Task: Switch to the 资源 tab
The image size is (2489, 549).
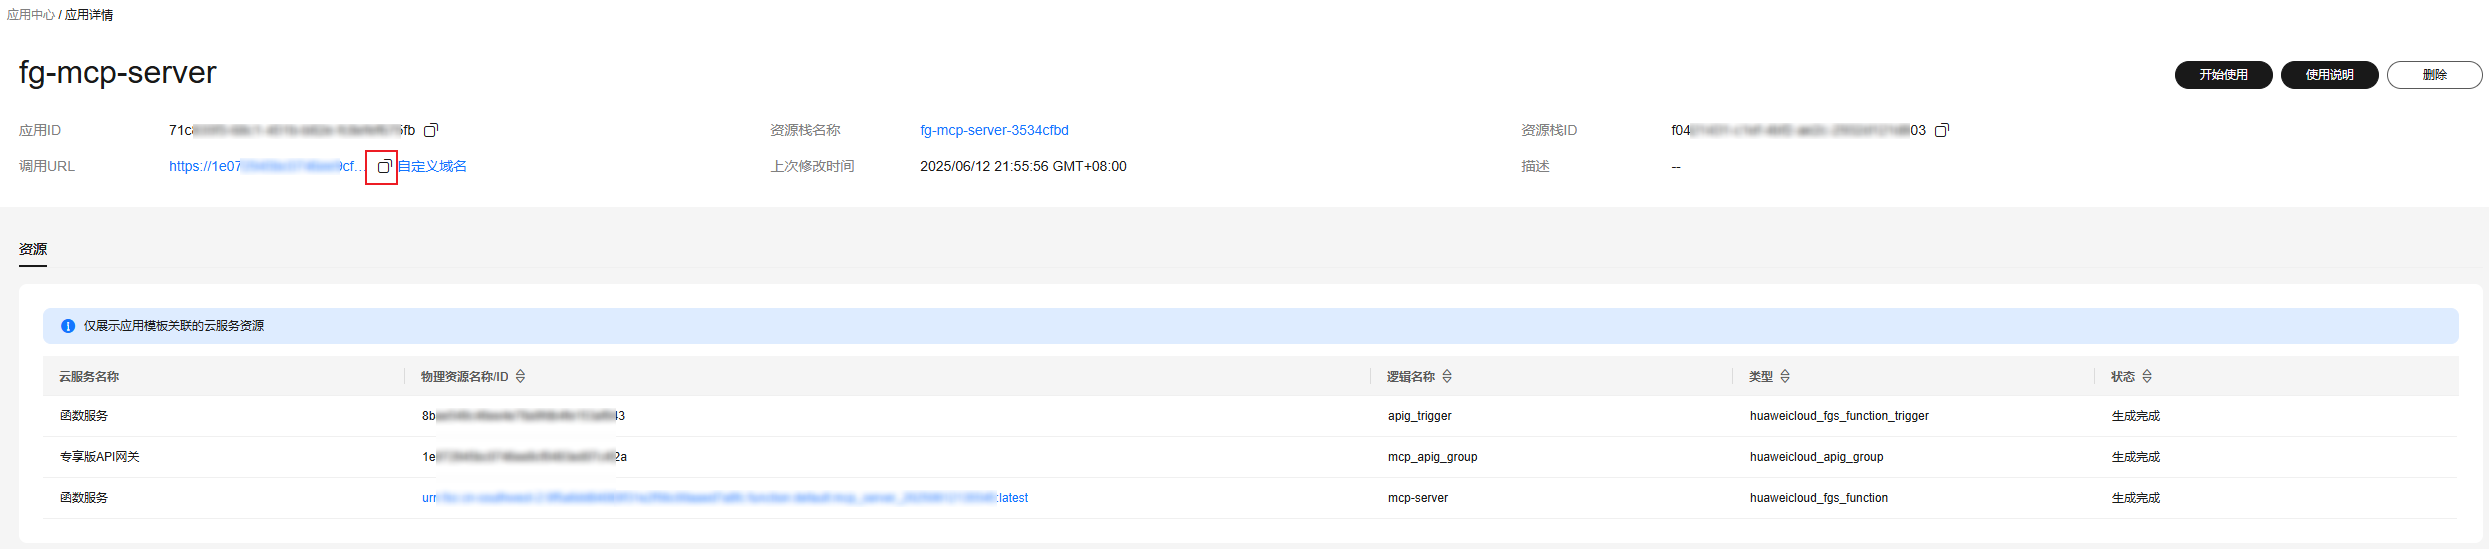Action: tap(33, 249)
